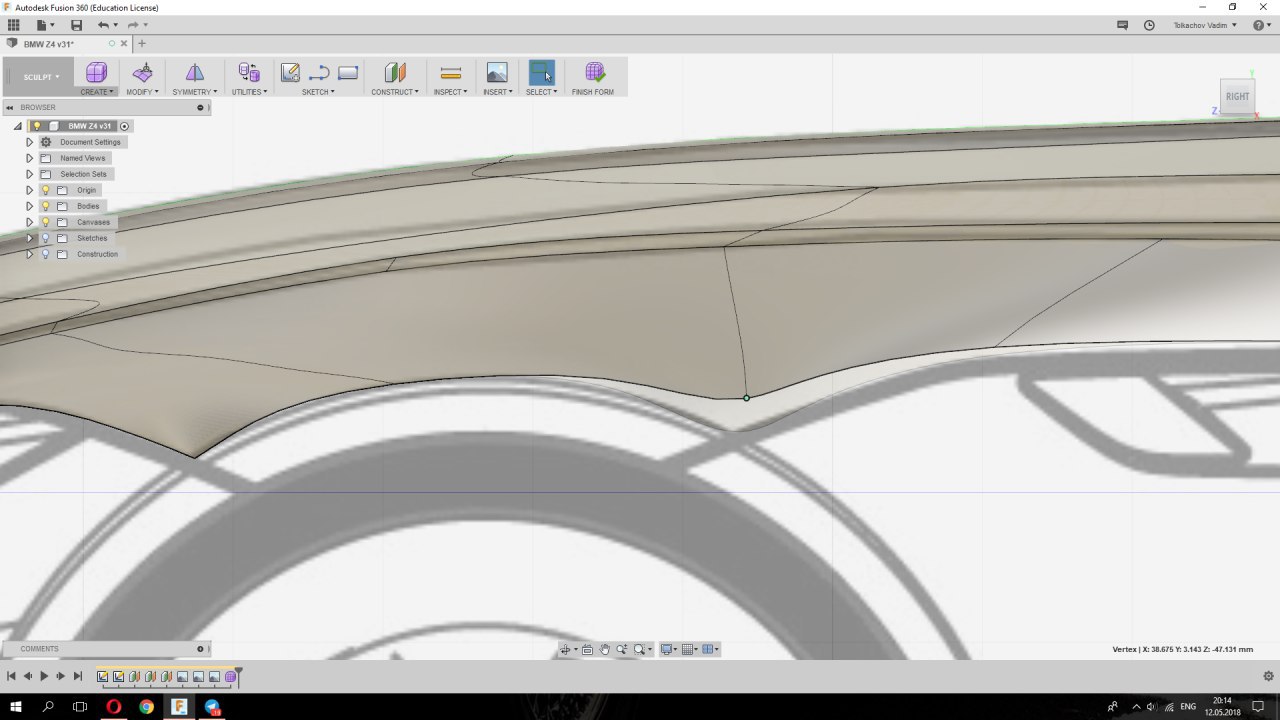Toggle Construction folder visibility bulb
This screenshot has height=720, width=1280.
click(45, 254)
